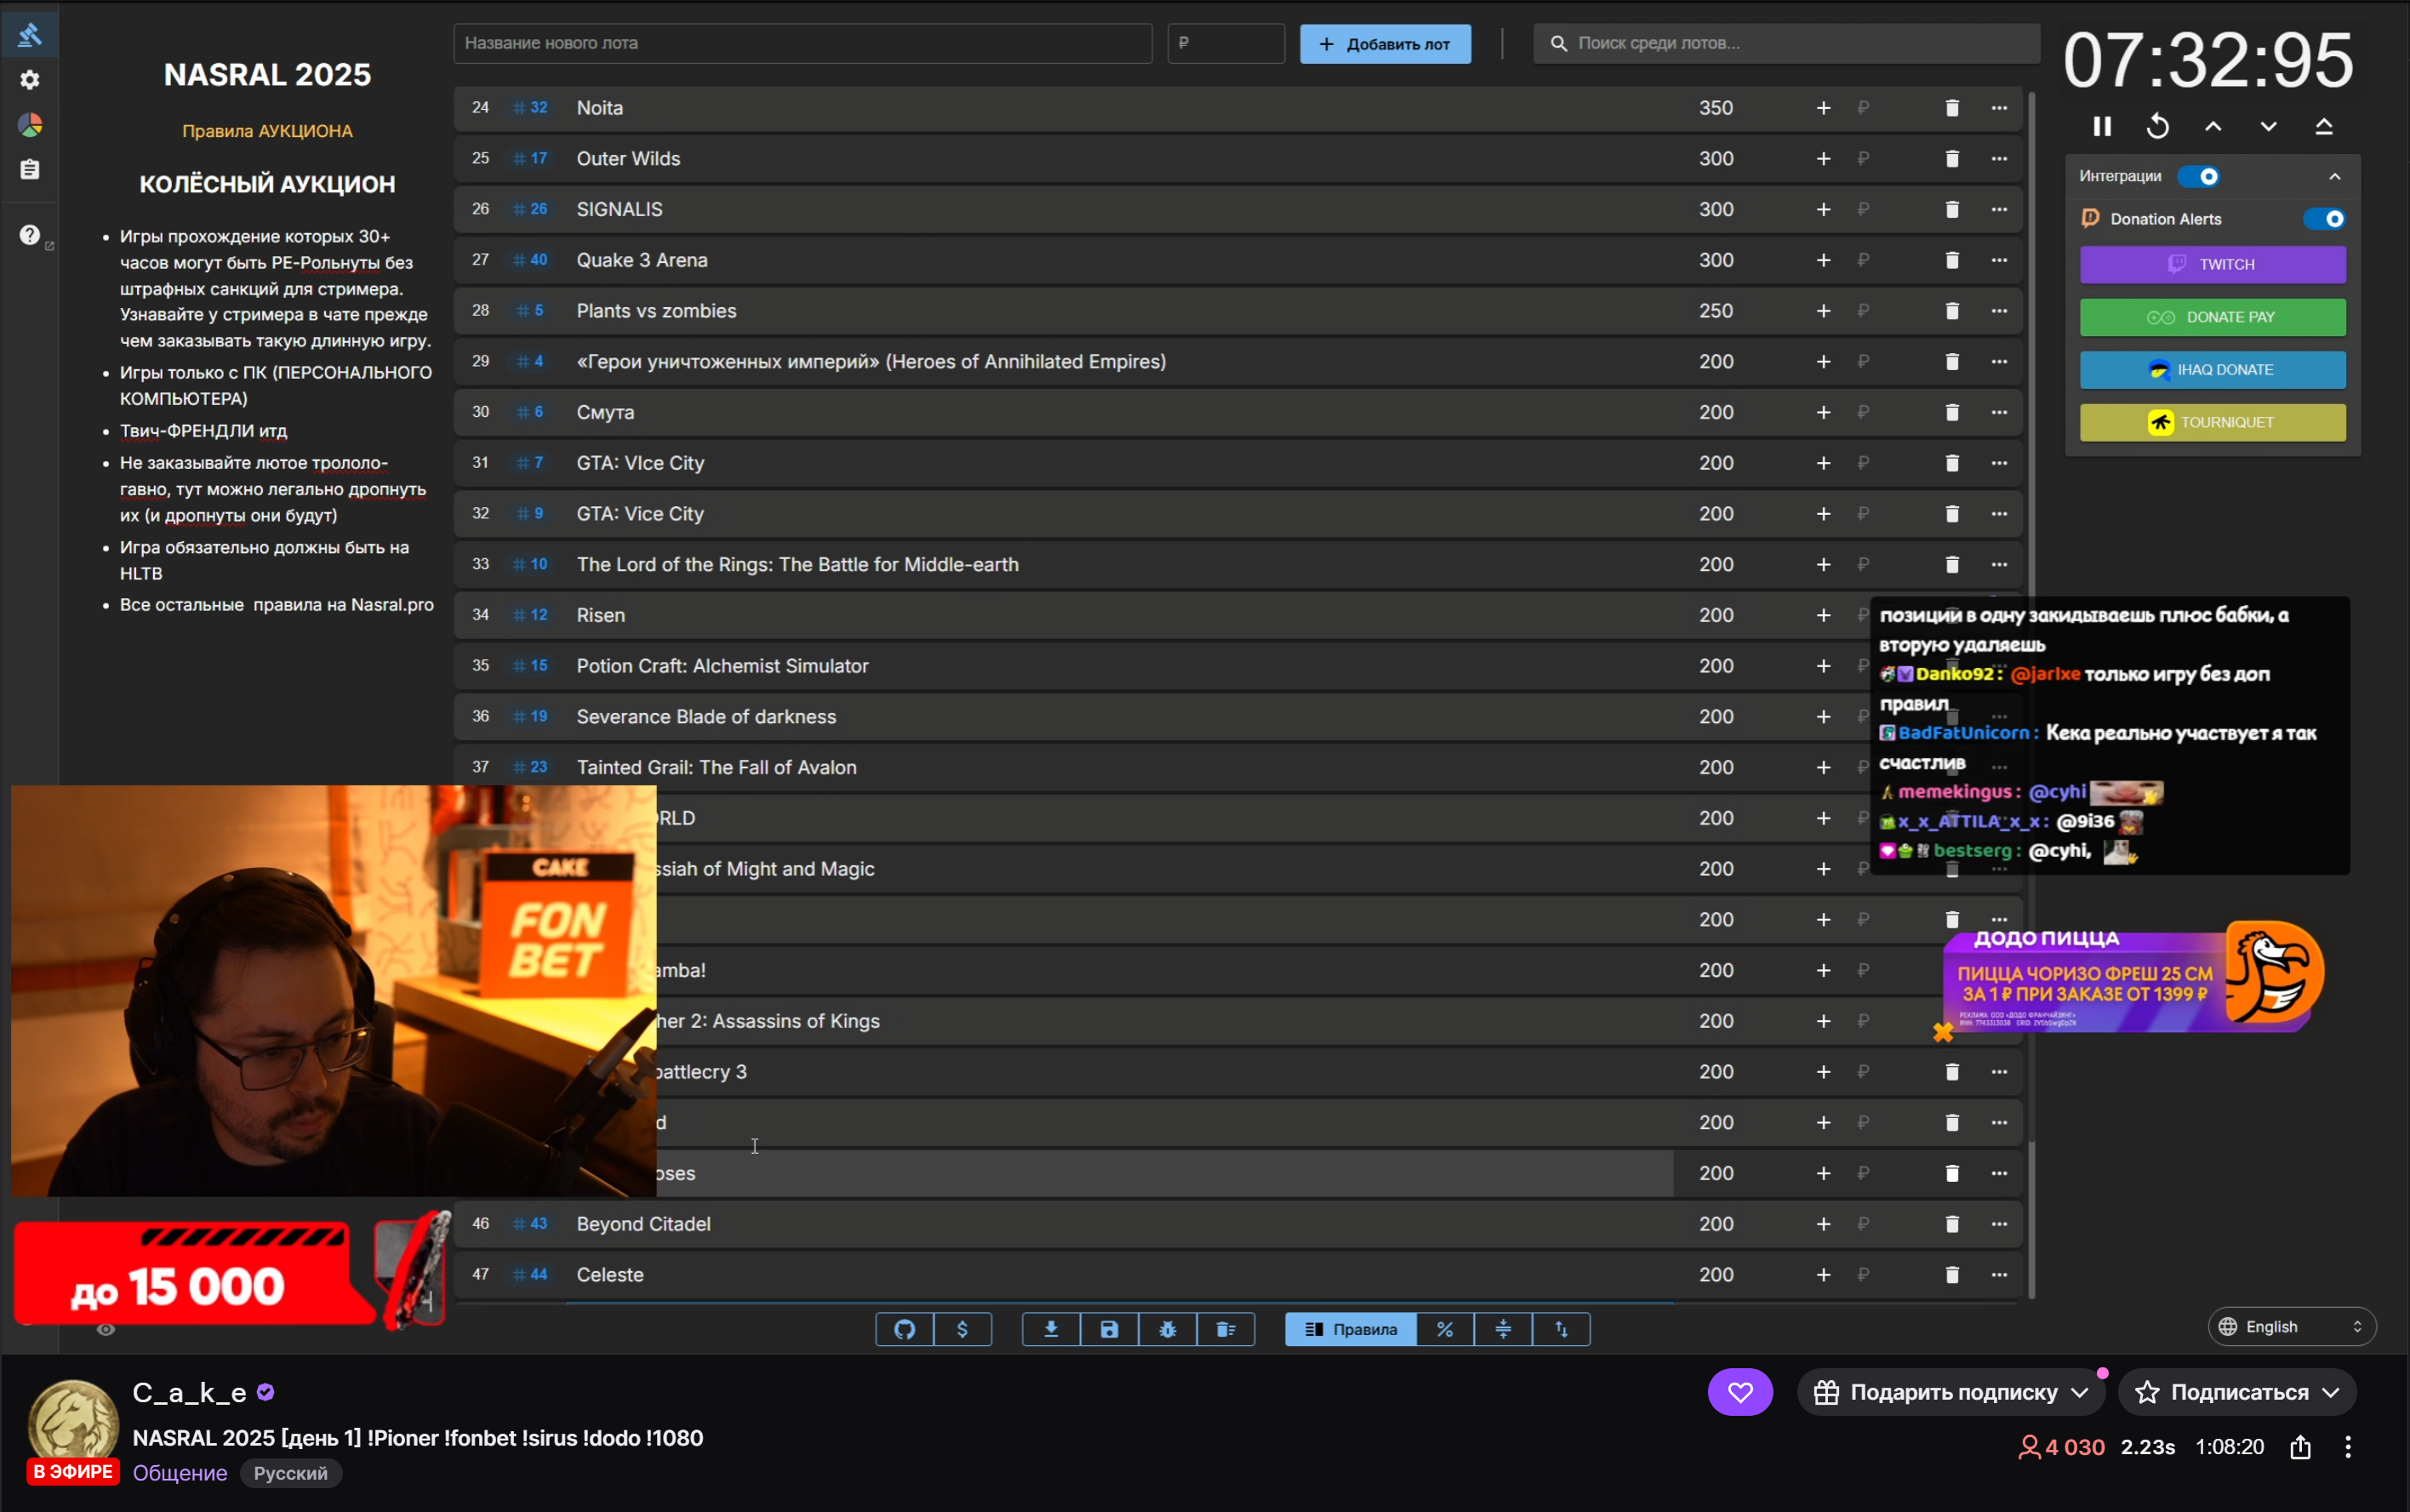Click the save floppy disk icon

1109,1329
